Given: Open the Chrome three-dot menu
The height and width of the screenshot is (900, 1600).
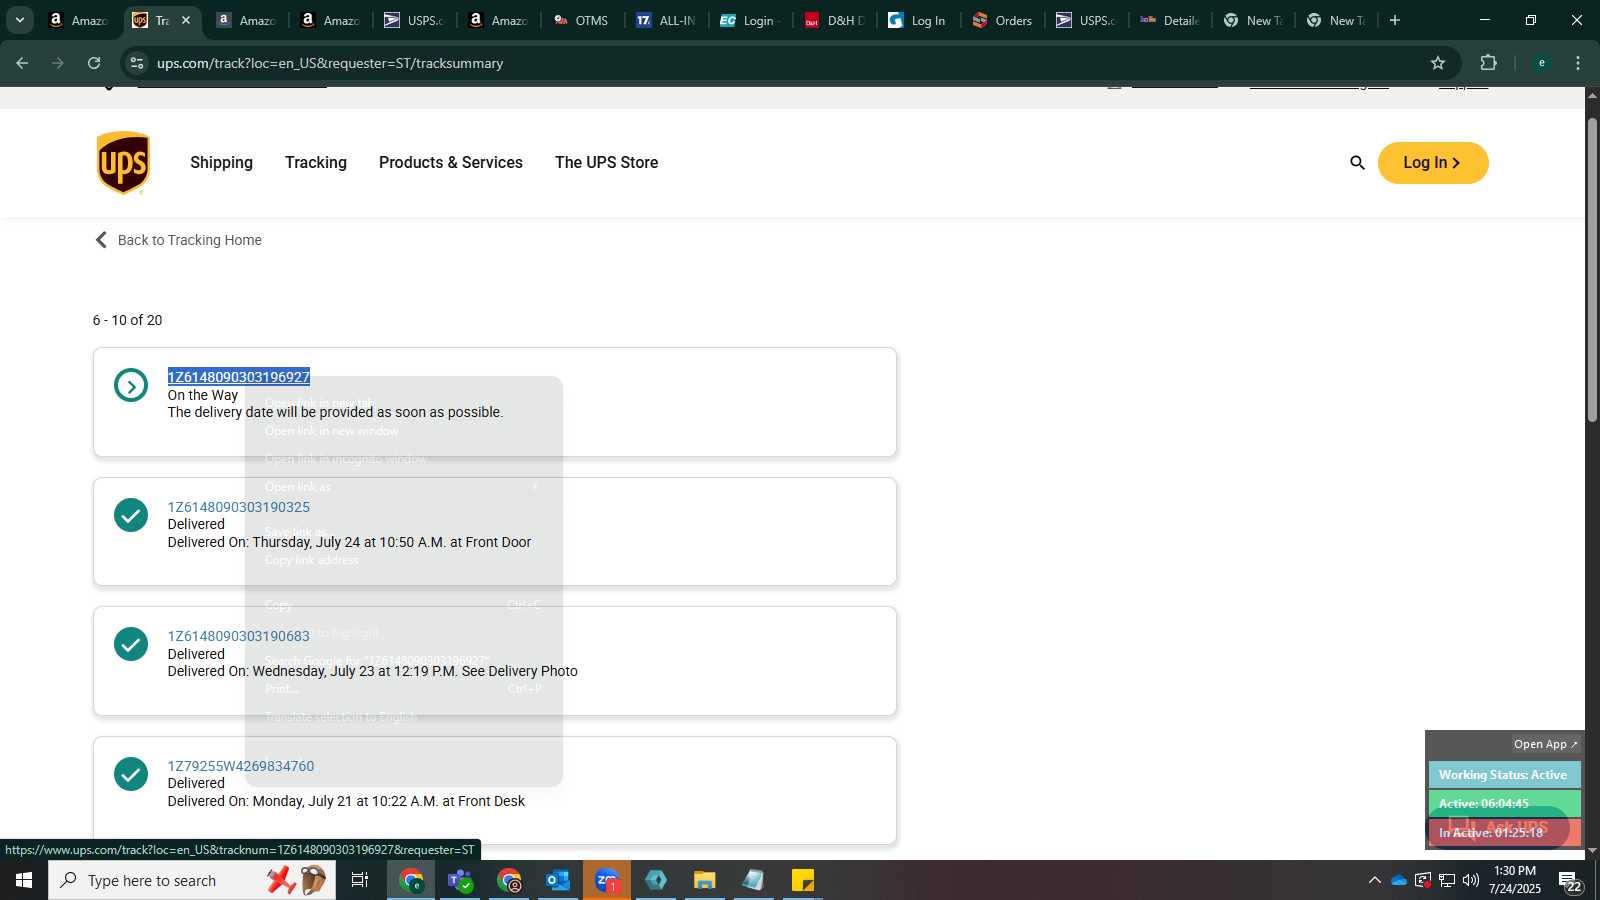Looking at the screenshot, I should 1578,63.
